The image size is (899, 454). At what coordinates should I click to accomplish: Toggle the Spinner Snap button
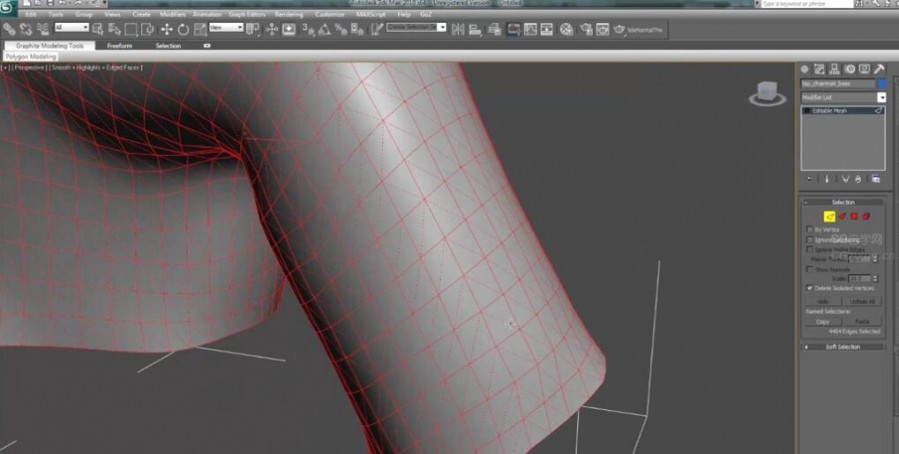pos(357,29)
